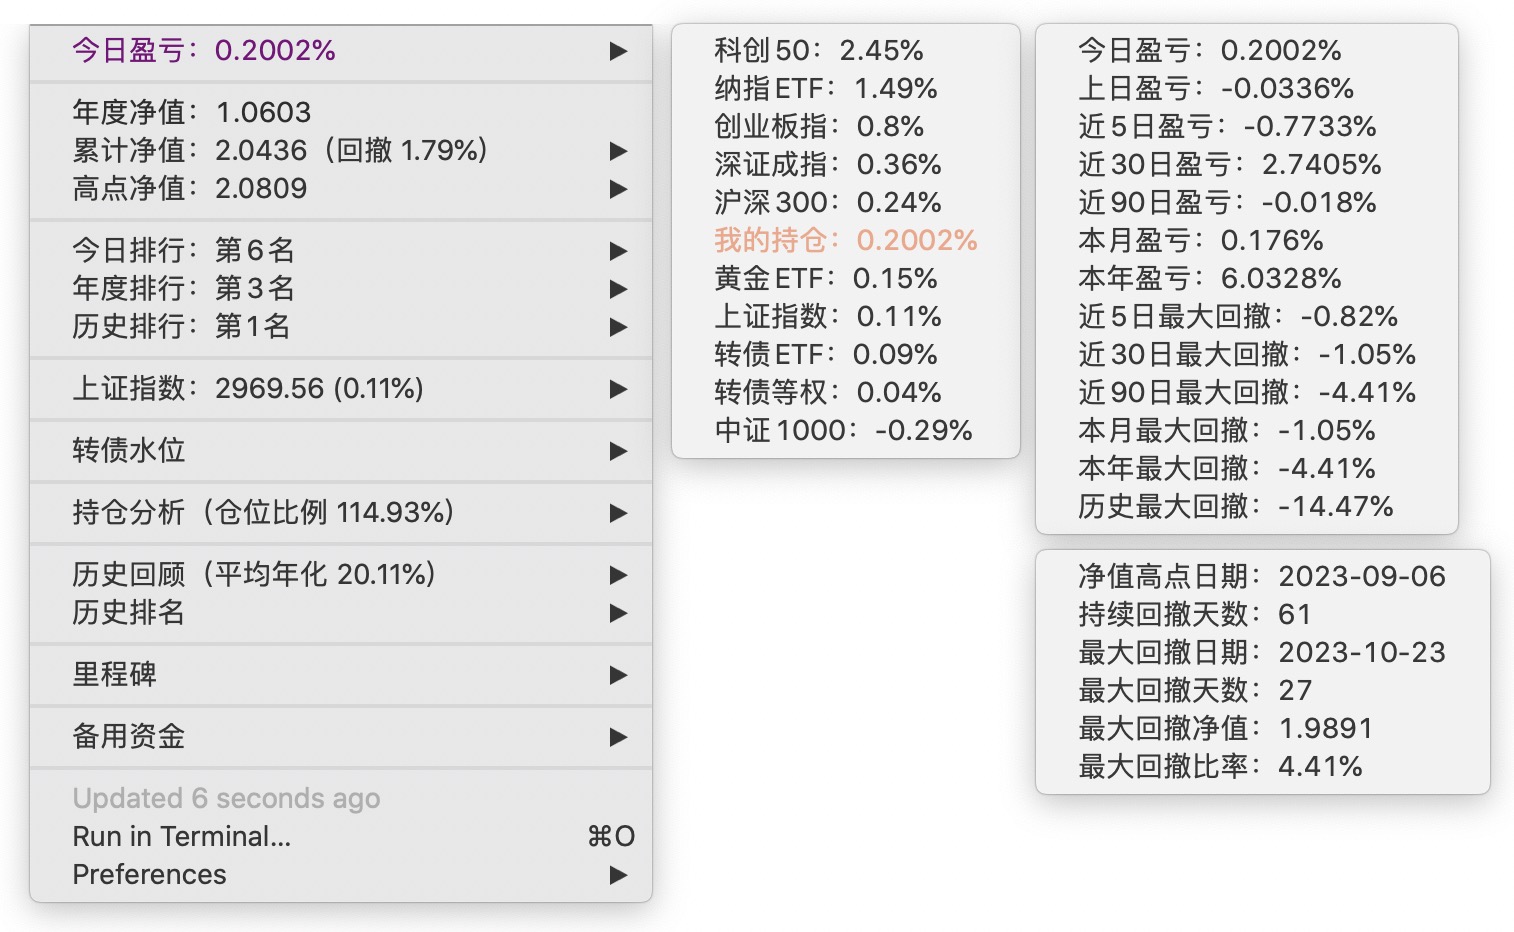
Task: Open the 年度排行 submenu arrow
Action: pyautogui.click(x=618, y=289)
